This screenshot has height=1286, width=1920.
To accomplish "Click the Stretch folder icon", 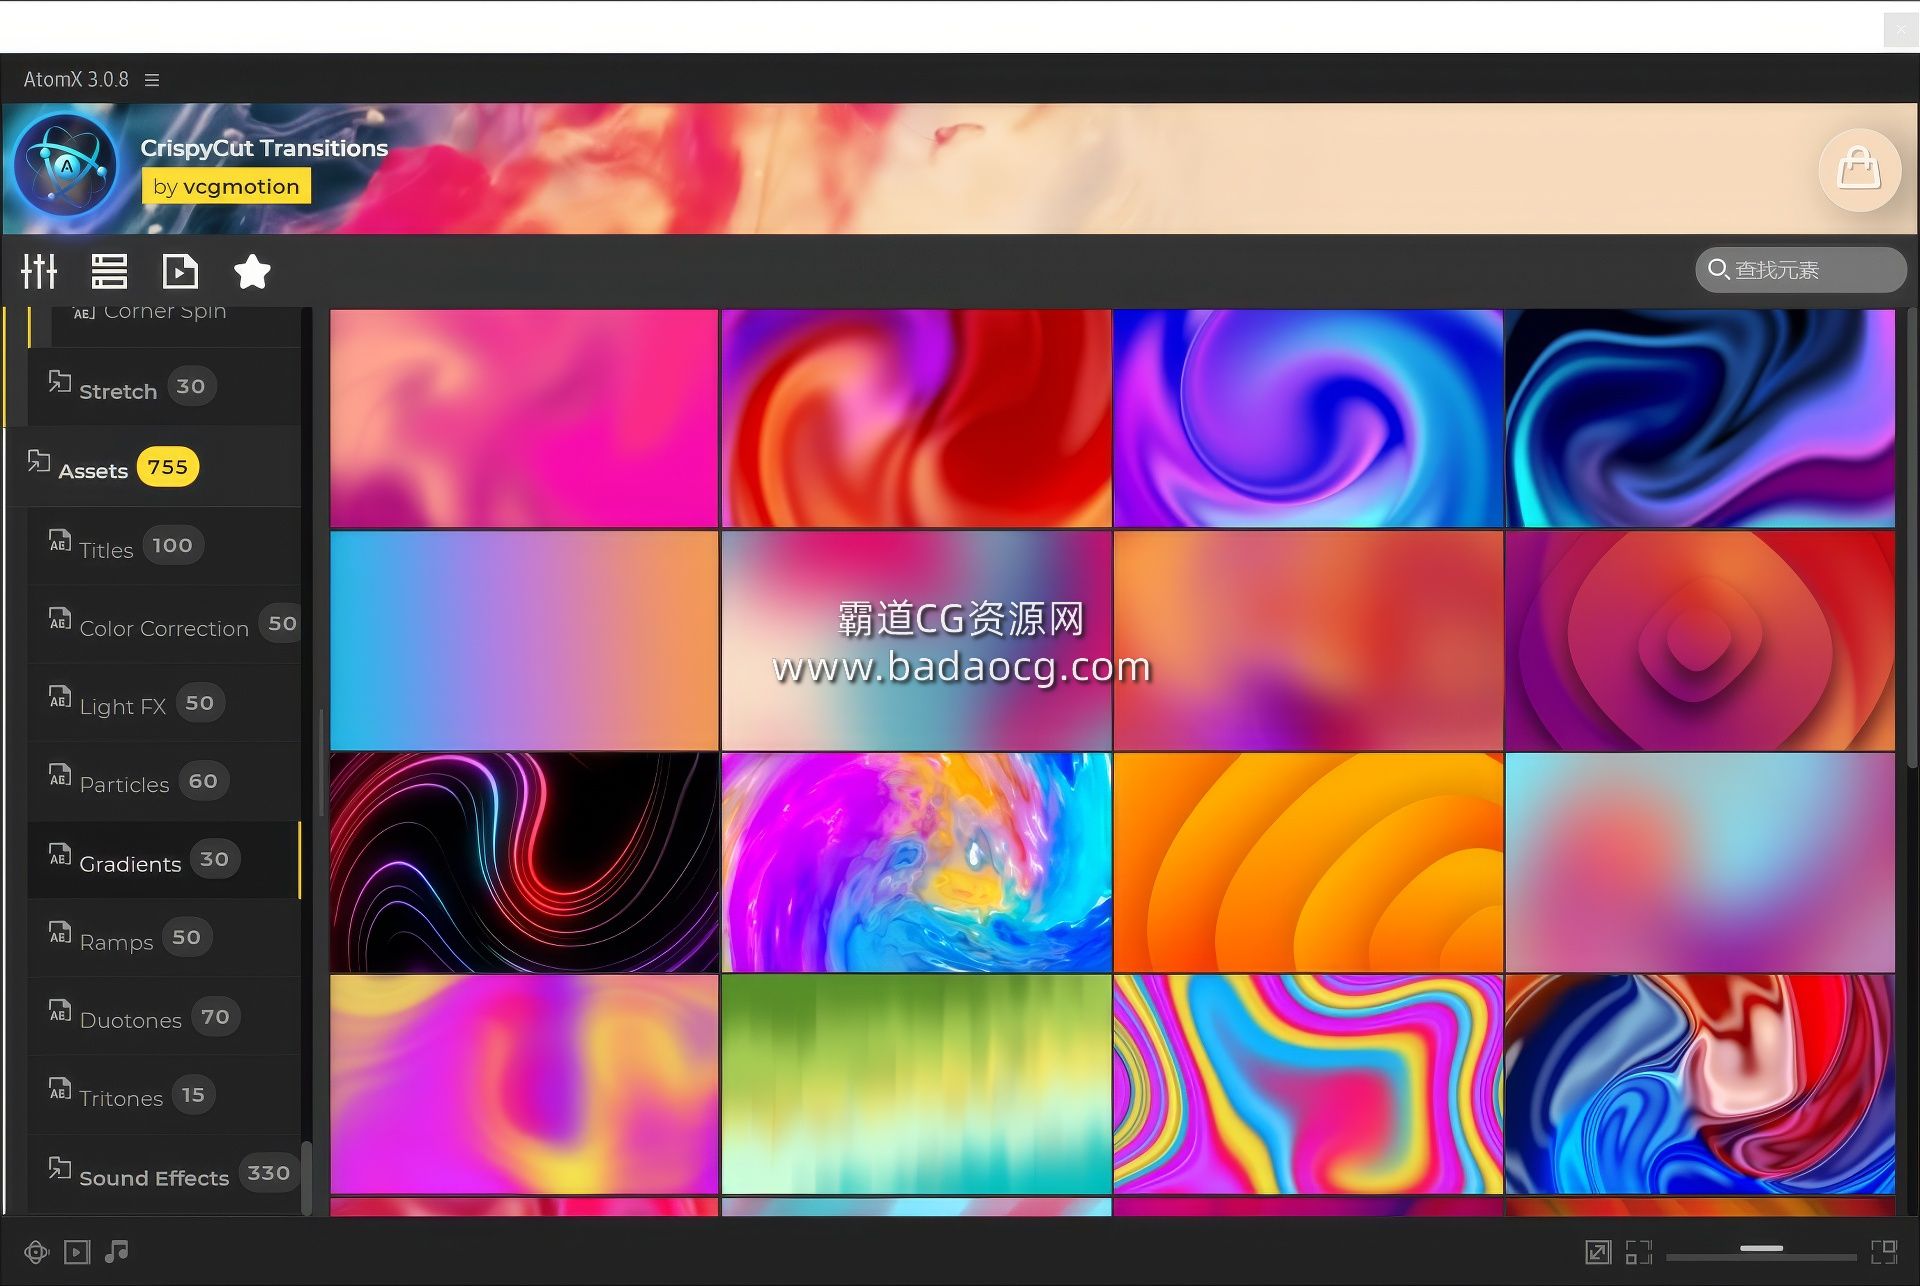I will (60, 381).
